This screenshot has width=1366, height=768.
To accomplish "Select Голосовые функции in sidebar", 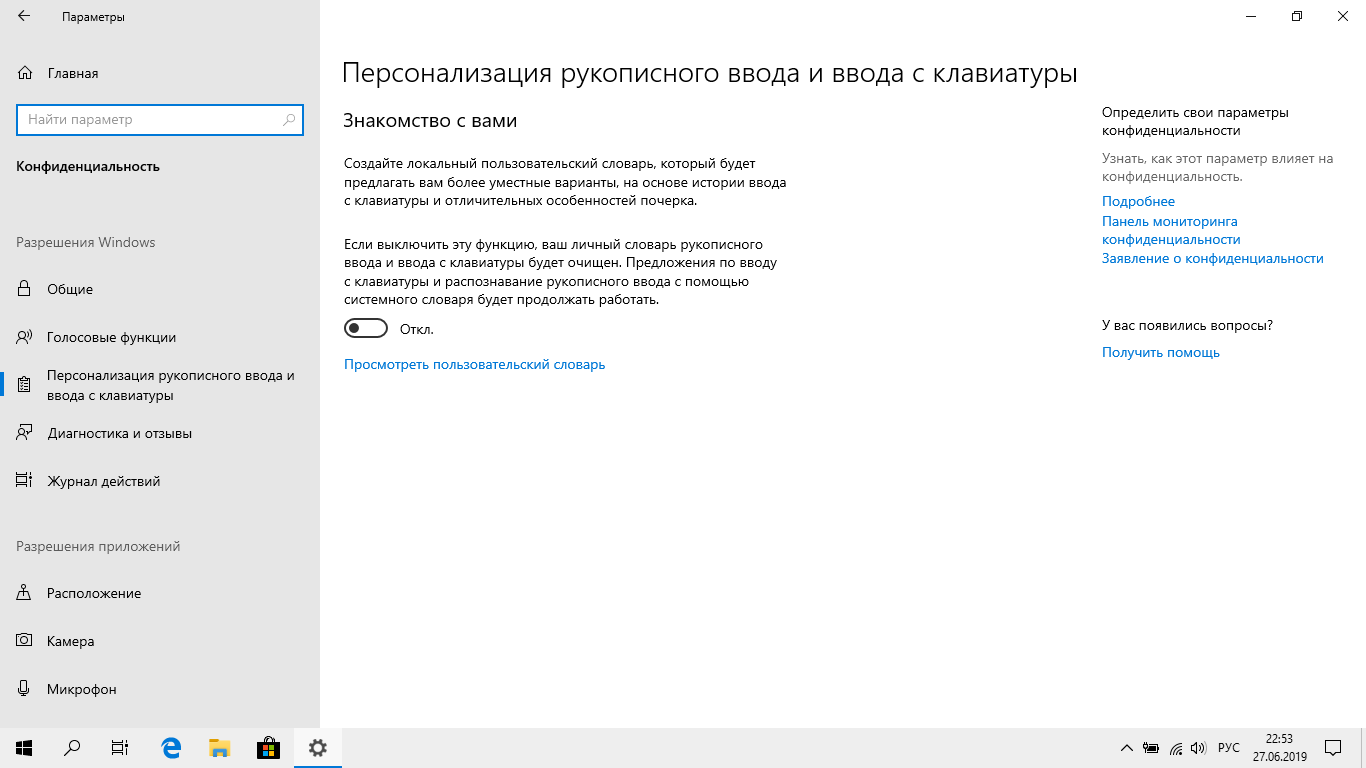I will (x=111, y=337).
